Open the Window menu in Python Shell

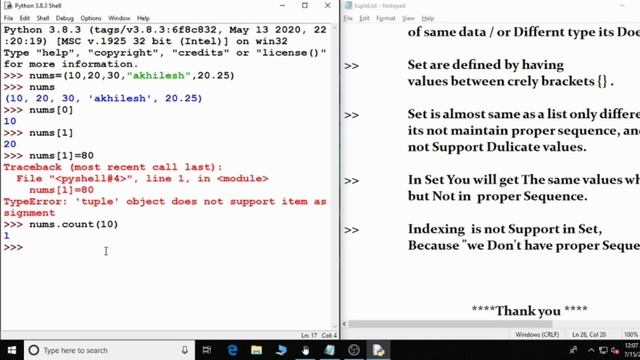(119, 18)
